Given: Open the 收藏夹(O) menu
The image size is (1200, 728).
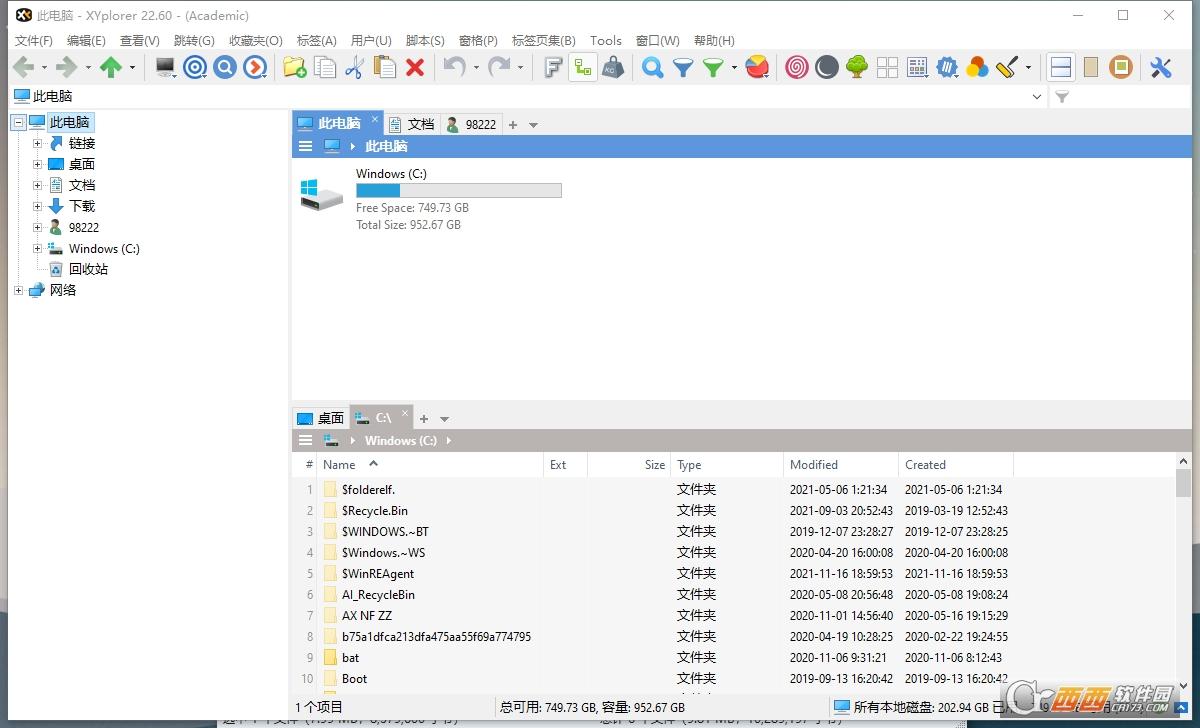Looking at the screenshot, I should click(x=256, y=41).
